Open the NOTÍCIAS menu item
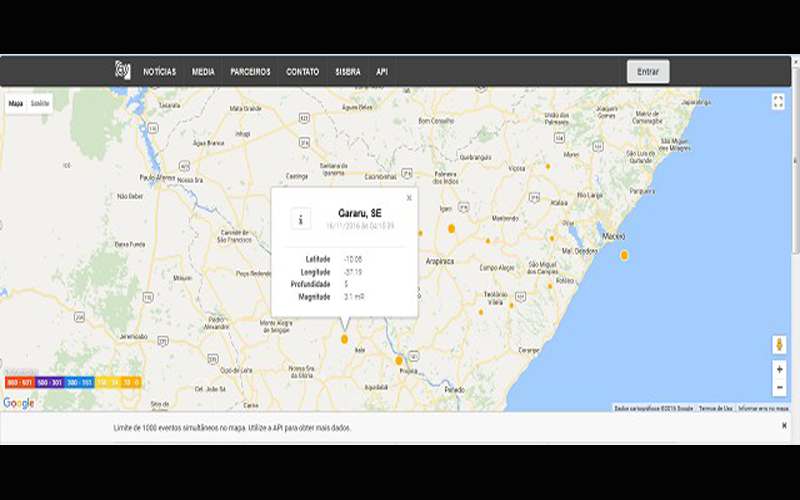 pyautogui.click(x=159, y=72)
